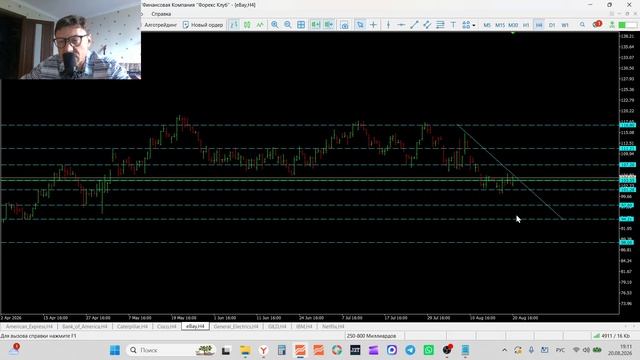Open the IBM,H4 chart tab
The image size is (640, 360).
[304, 327]
